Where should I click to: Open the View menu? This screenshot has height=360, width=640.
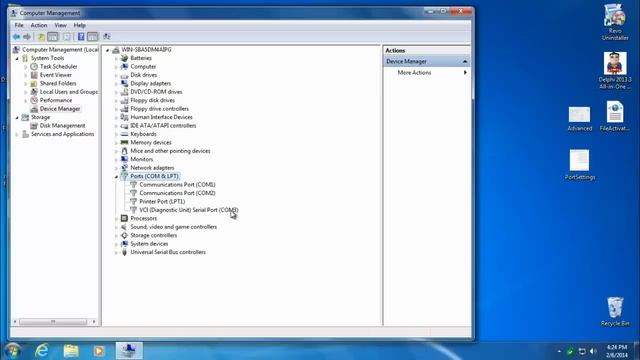60,25
